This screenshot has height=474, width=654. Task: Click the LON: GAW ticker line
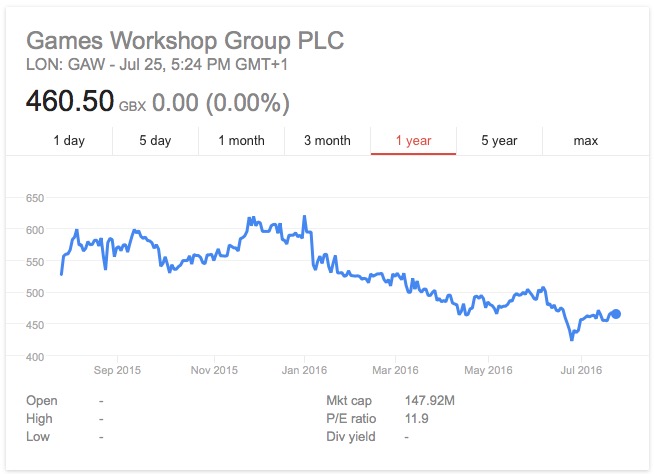coord(157,65)
